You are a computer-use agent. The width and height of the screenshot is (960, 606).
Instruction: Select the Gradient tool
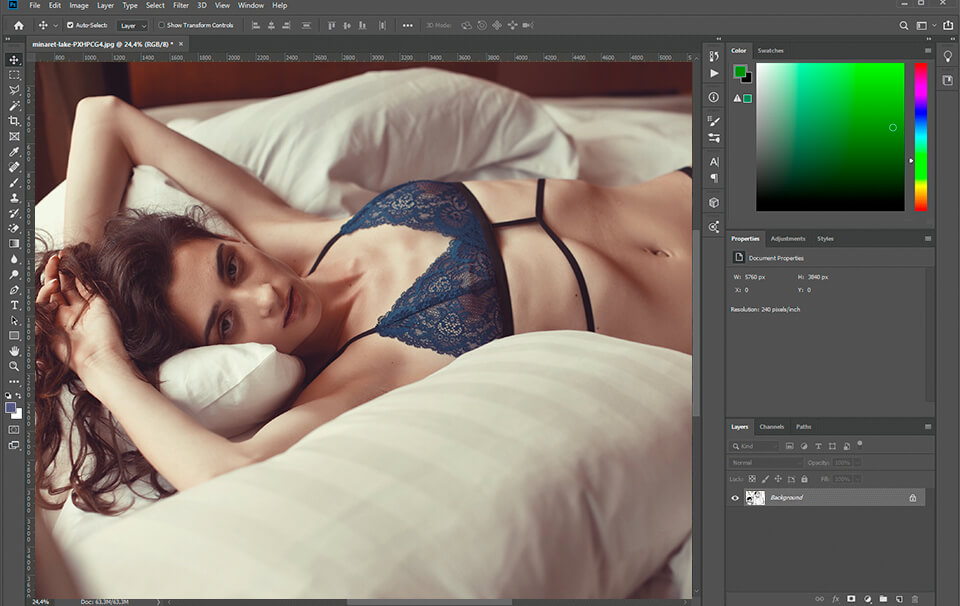pos(14,244)
